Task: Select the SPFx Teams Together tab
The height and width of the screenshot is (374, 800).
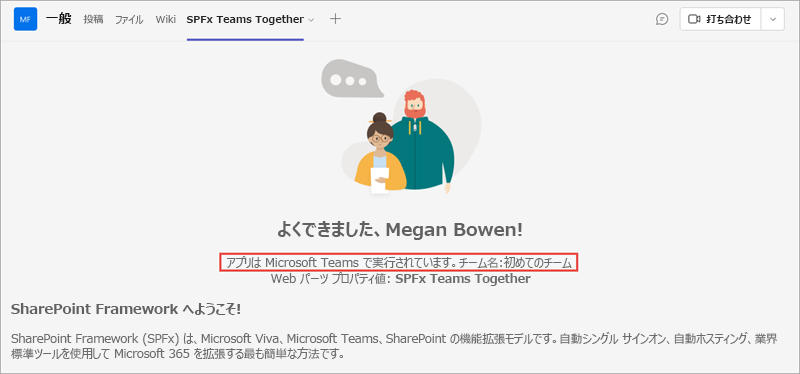Action: coord(245,19)
